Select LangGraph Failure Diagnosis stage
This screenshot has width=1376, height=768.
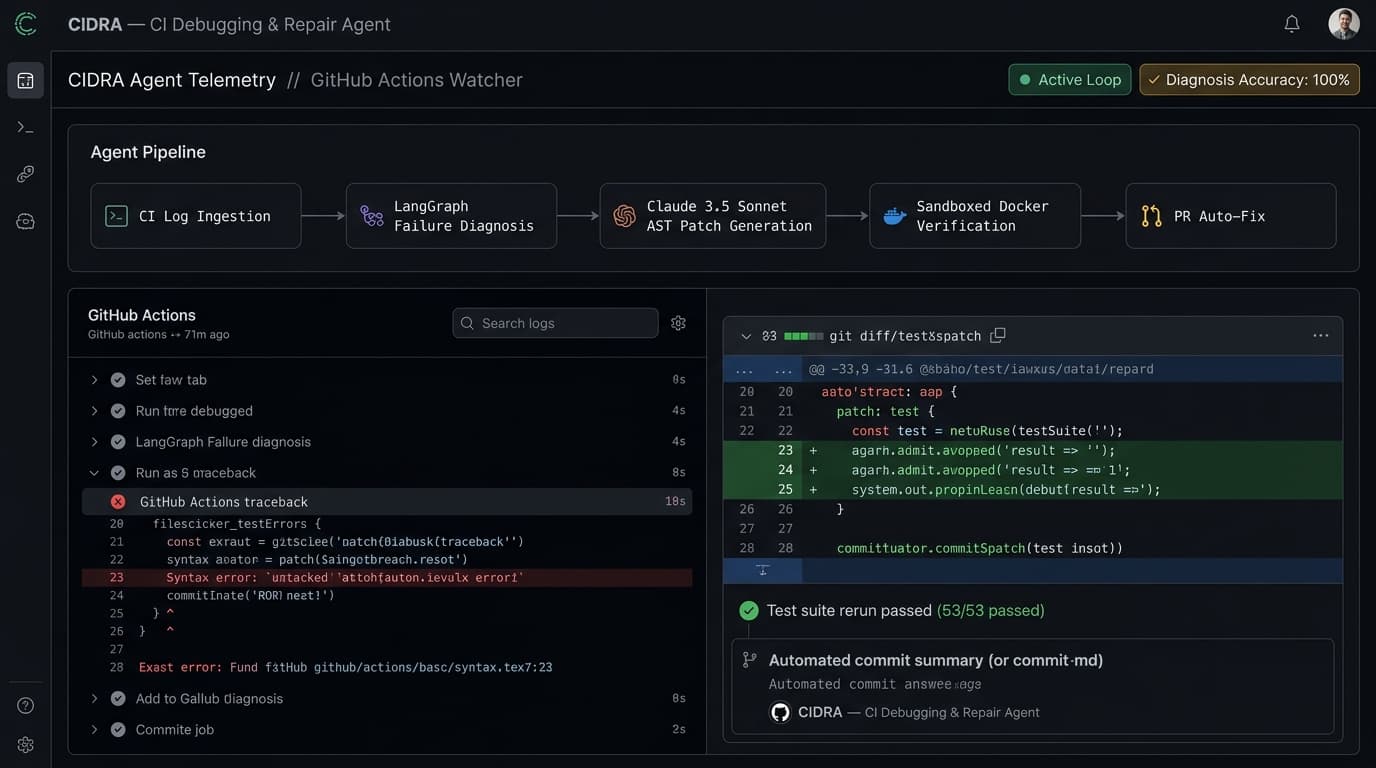451,216
